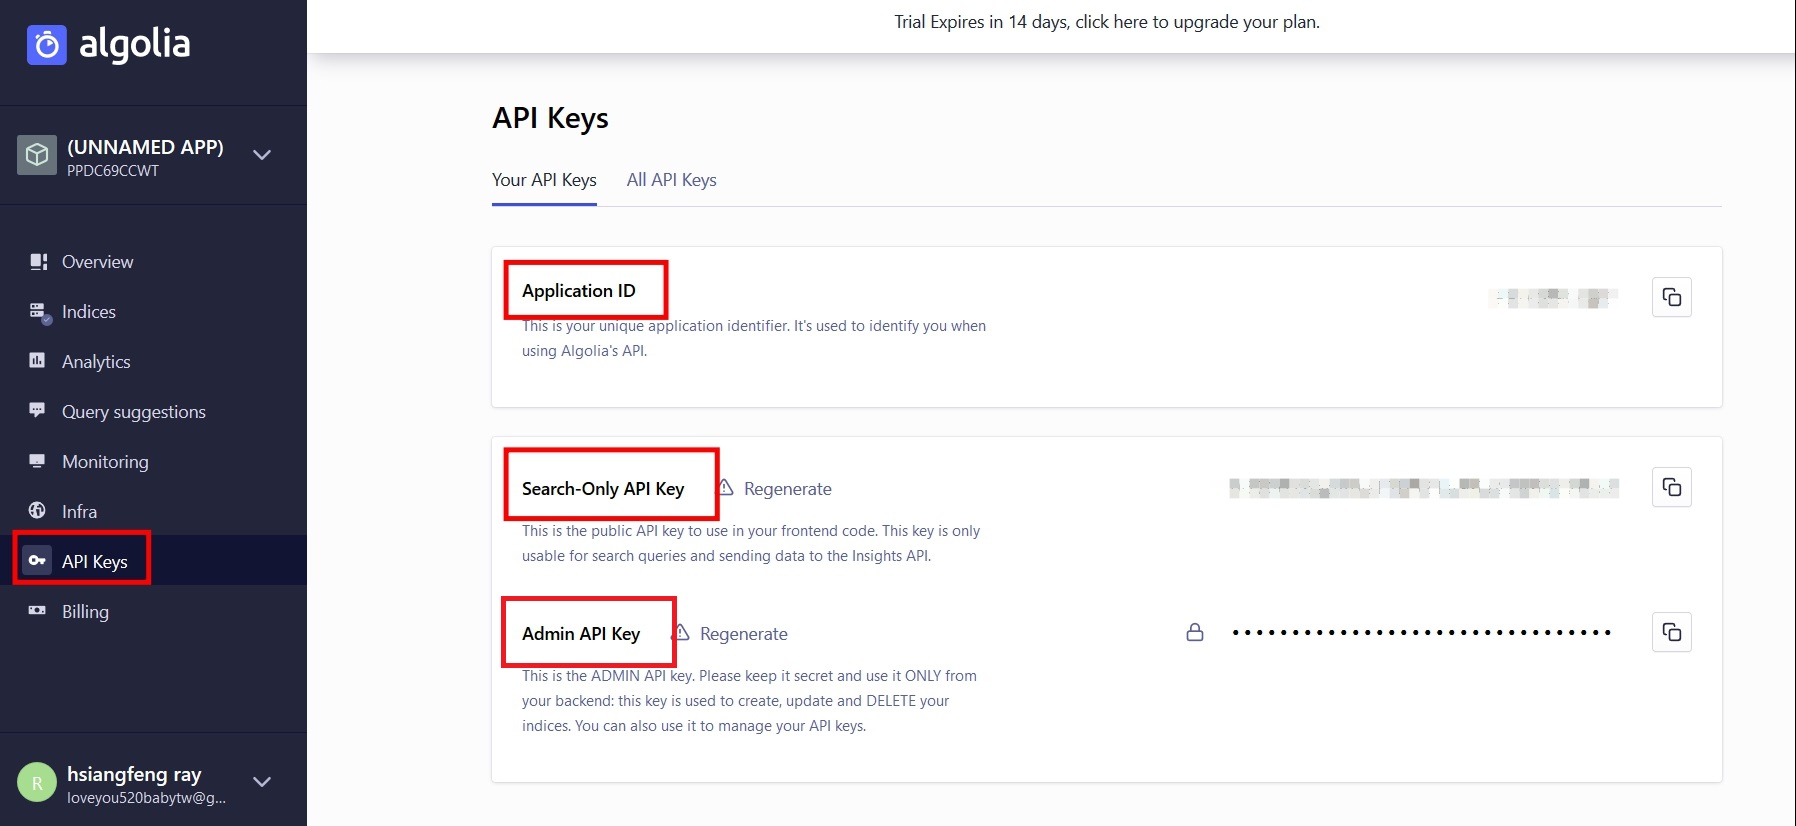Viewport: 1796px width, 826px height.
Task: Click the Algolia logo icon
Action: (x=46, y=45)
